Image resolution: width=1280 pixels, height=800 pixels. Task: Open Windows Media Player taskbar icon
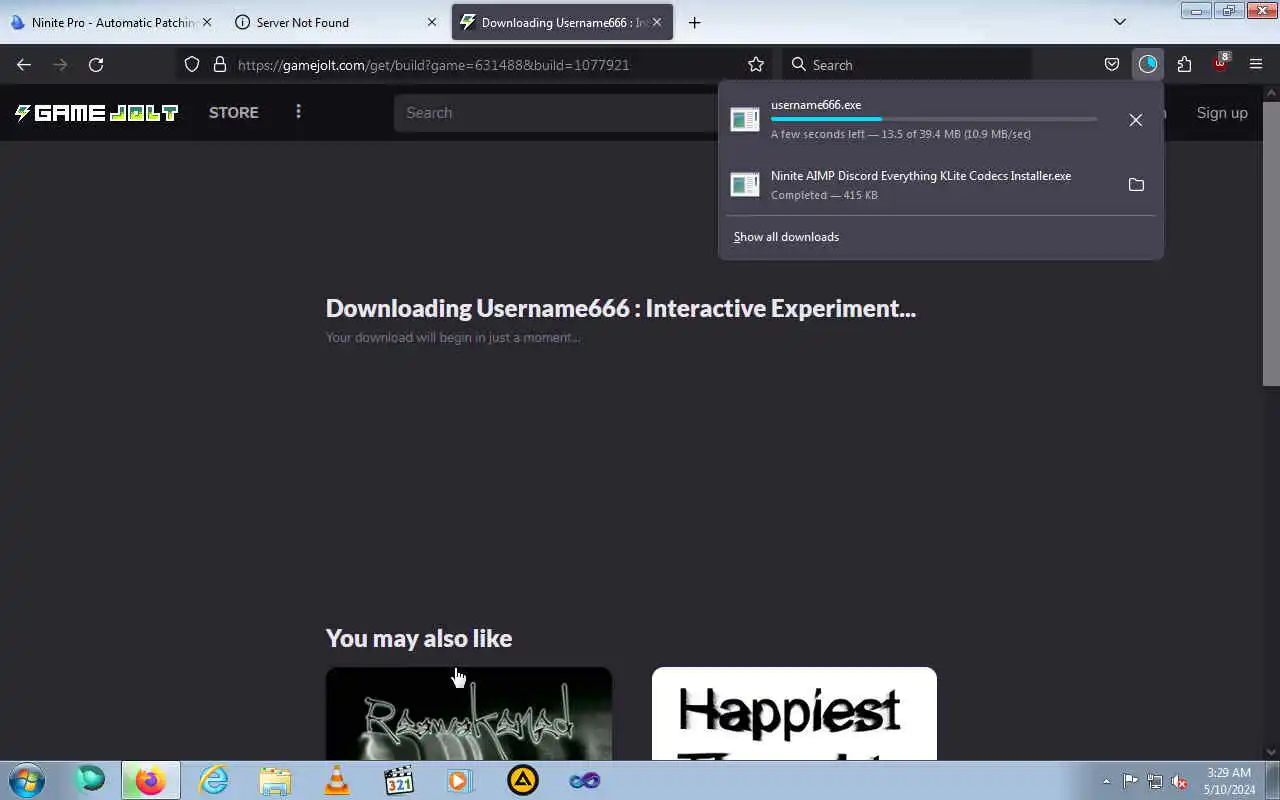460,780
